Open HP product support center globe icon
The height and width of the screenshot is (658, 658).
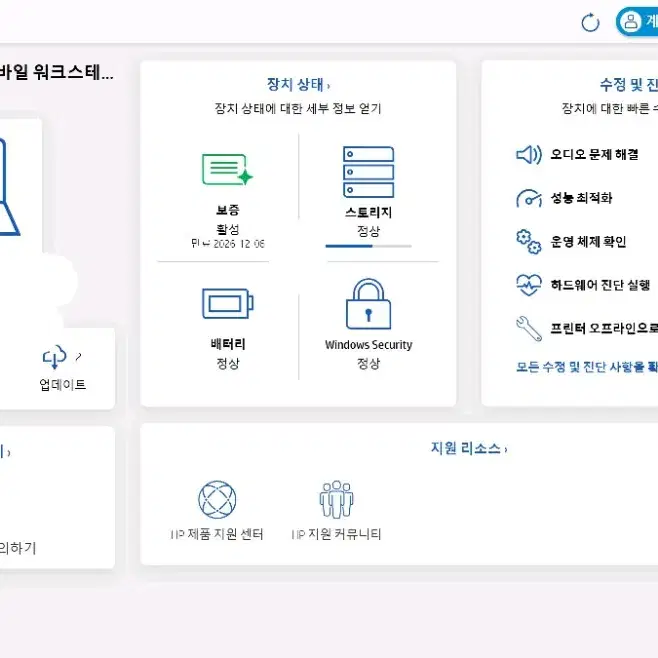[217, 500]
